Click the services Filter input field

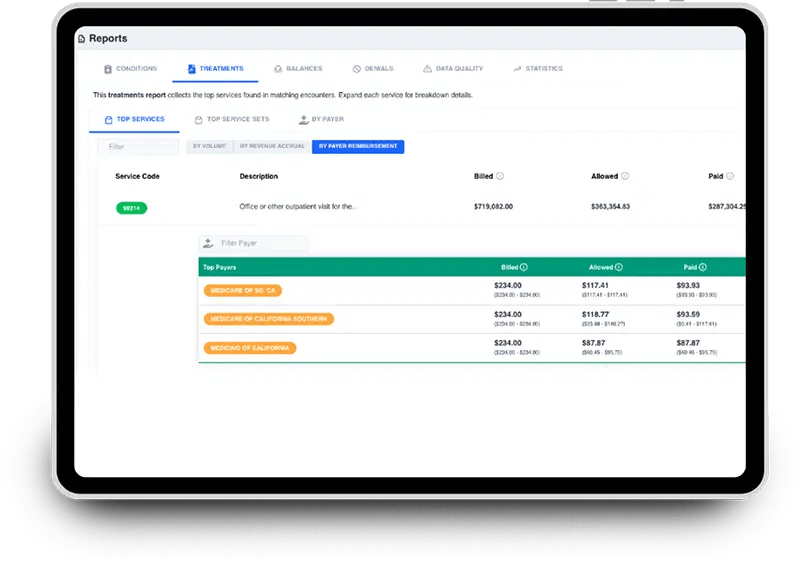tap(138, 147)
